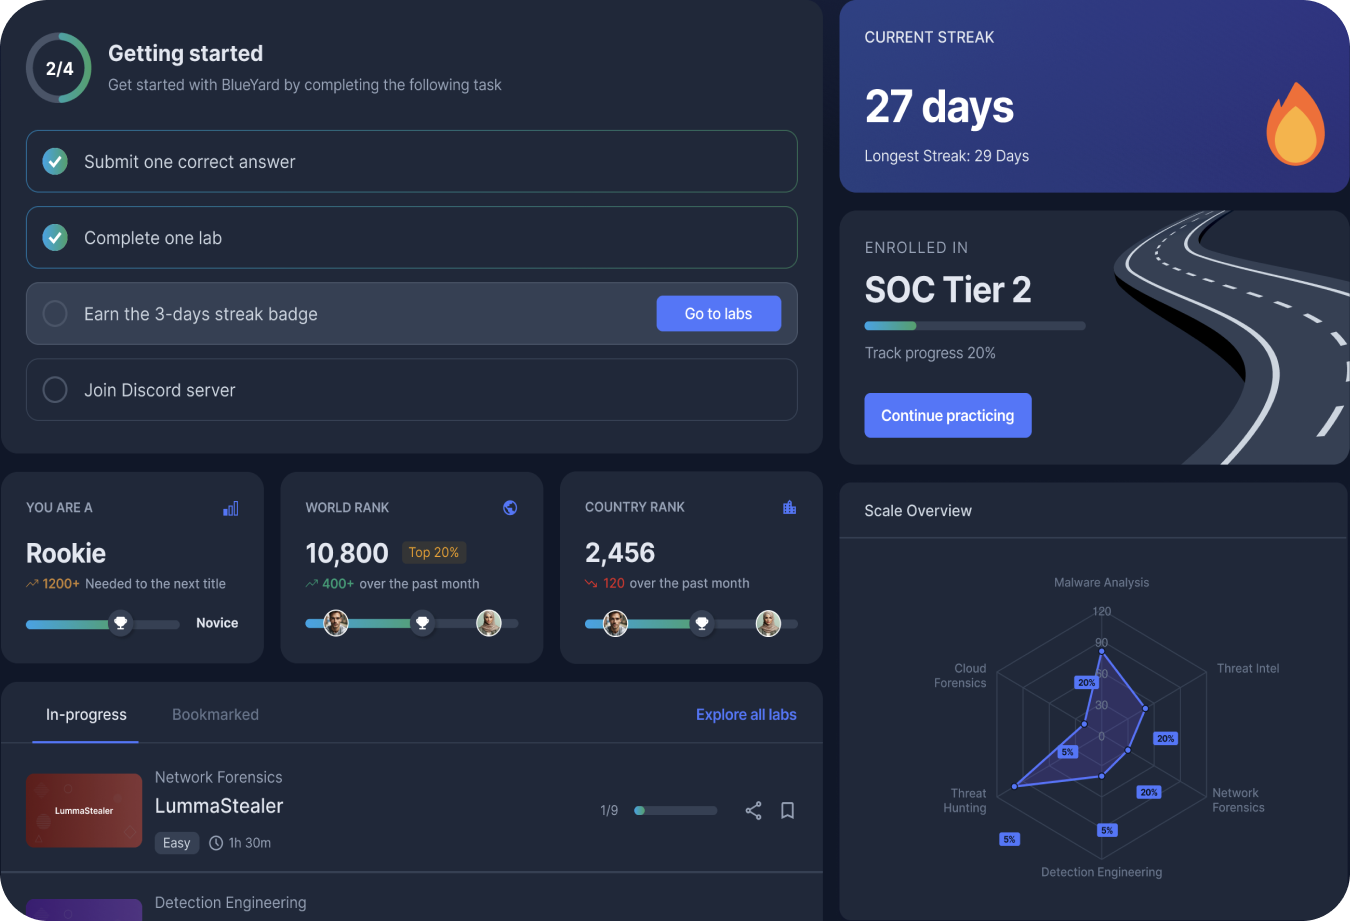Click the SOC Tier 2 track progress bar
The height and width of the screenshot is (921, 1350).
tap(974, 326)
